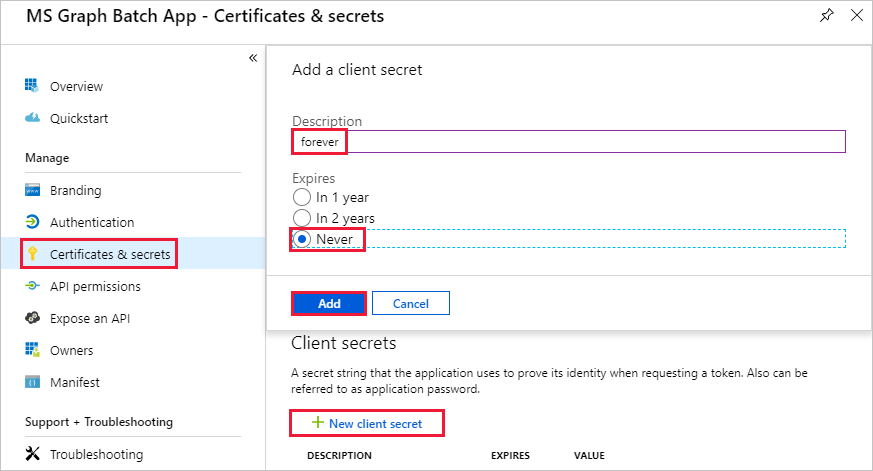Click into the Description input field

click(568, 141)
